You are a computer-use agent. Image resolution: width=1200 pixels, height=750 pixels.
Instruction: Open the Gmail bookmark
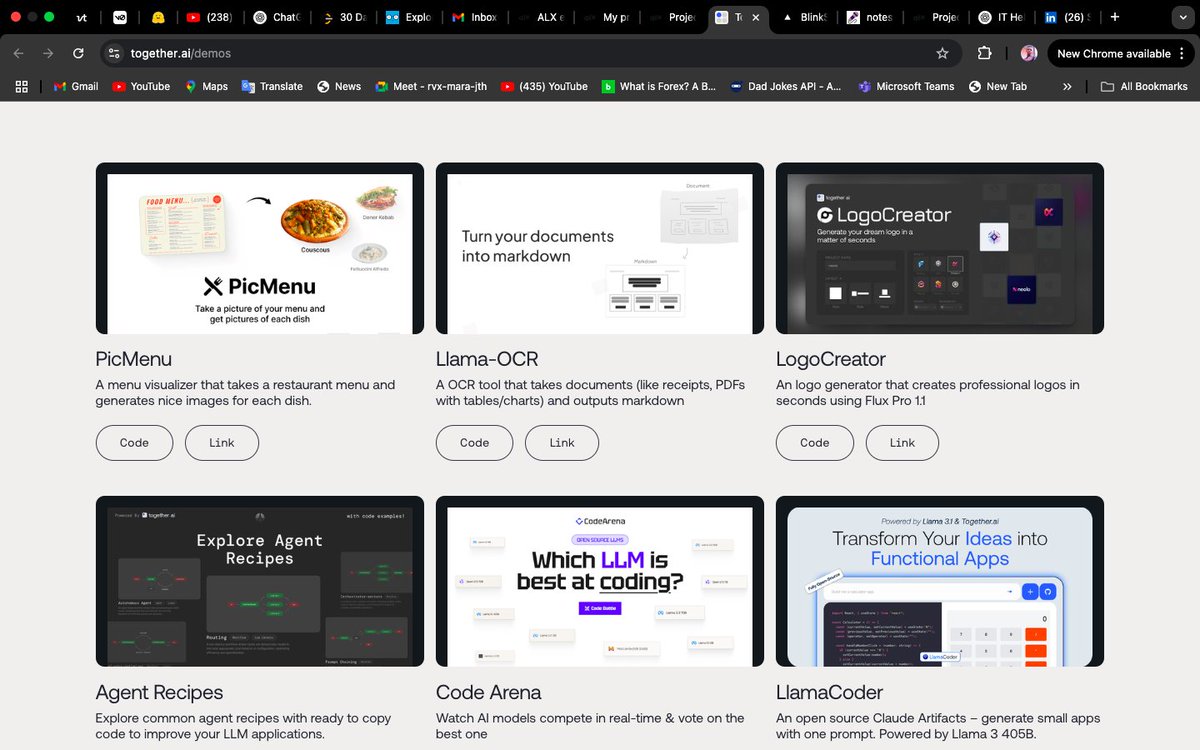(x=75, y=86)
